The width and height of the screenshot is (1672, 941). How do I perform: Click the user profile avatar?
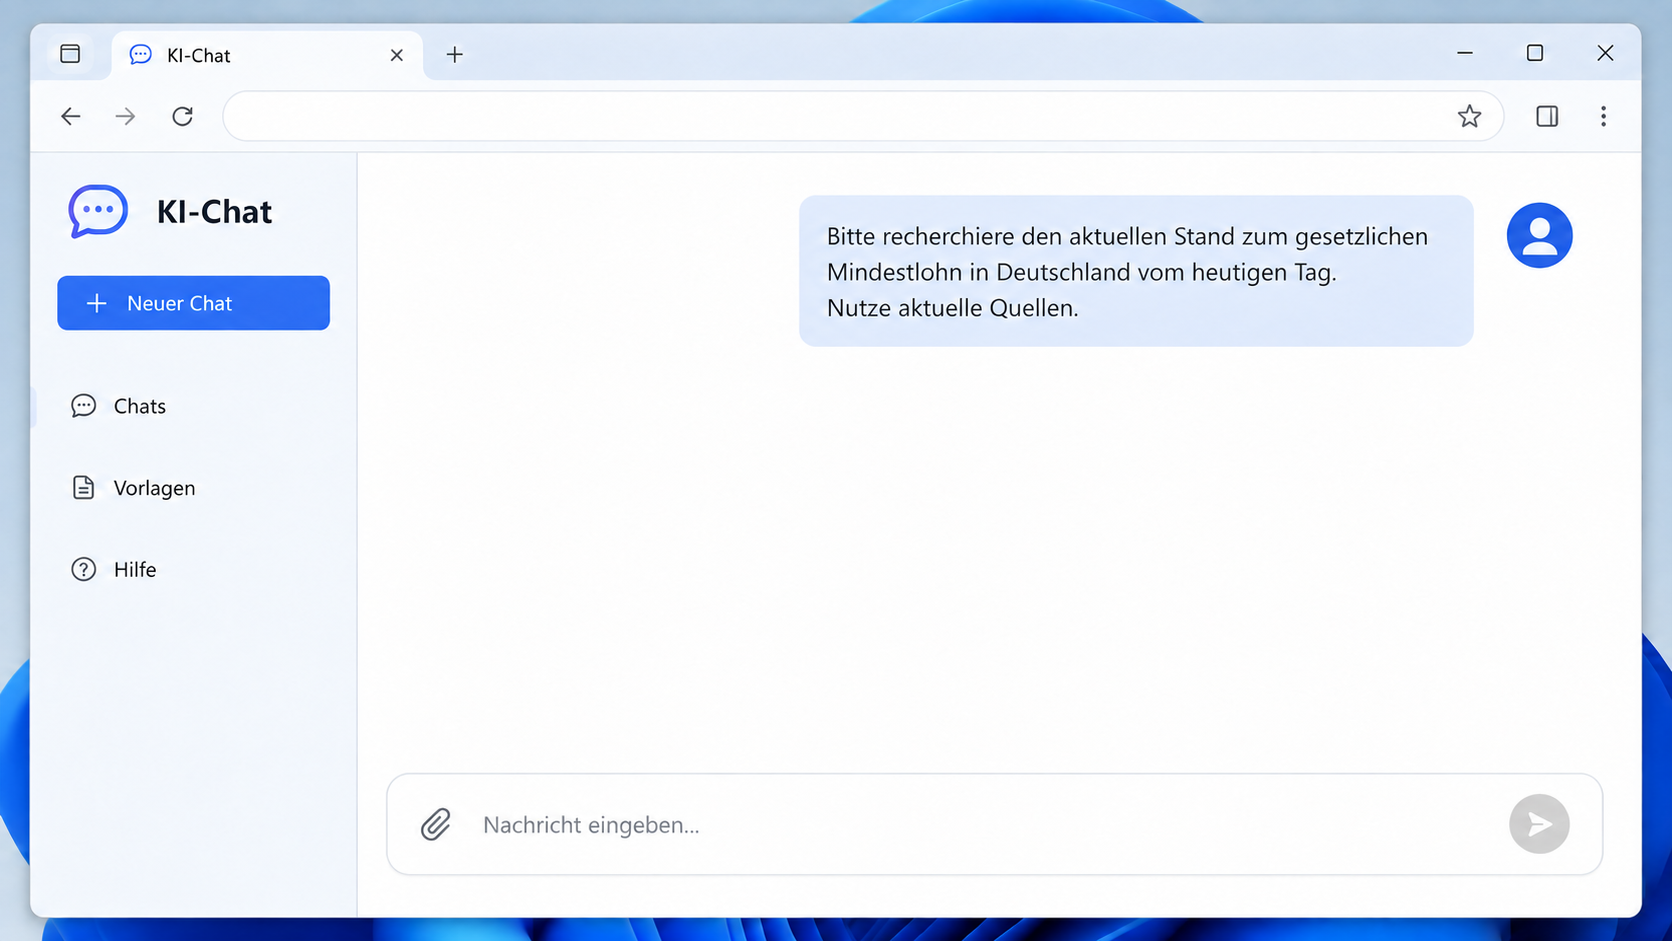pos(1539,235)
